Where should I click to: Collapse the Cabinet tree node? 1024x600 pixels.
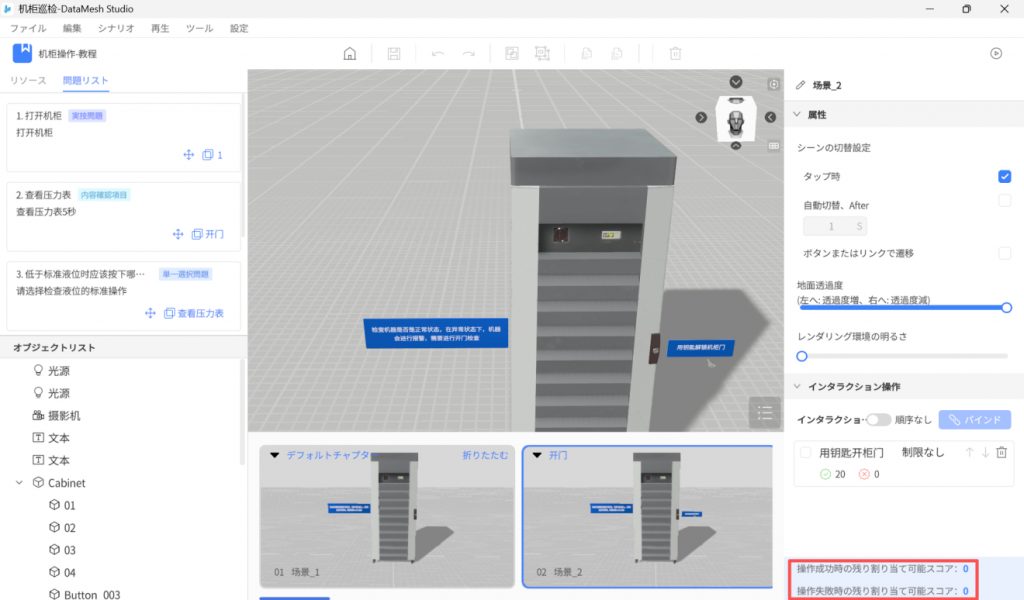pos(20,483)
